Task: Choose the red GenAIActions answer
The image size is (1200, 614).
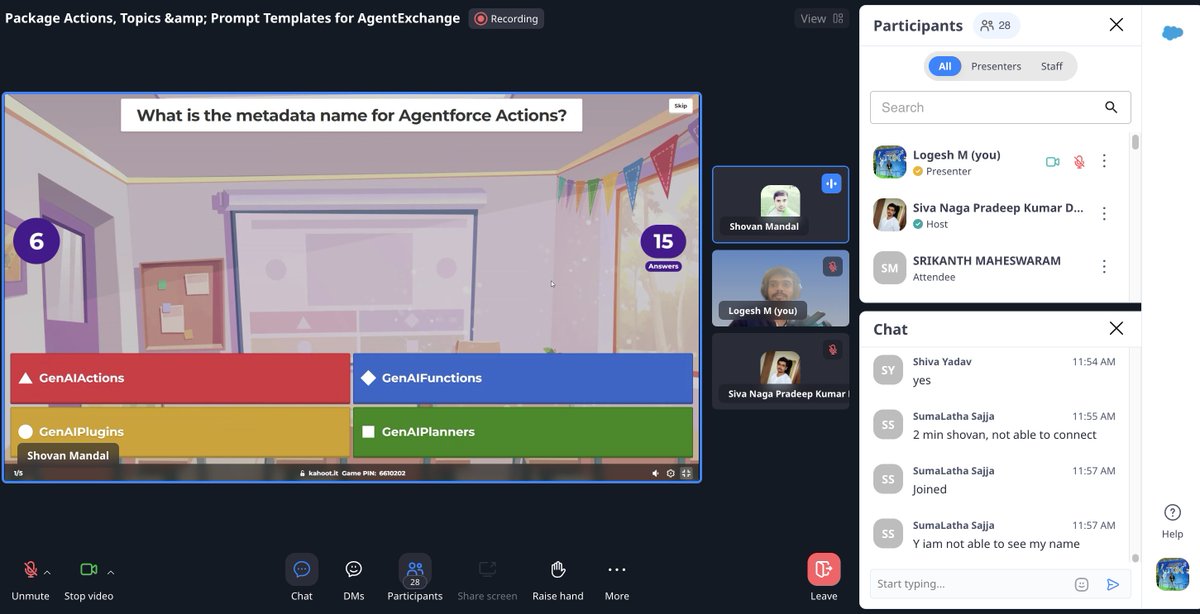Action: tap(180, 378)
